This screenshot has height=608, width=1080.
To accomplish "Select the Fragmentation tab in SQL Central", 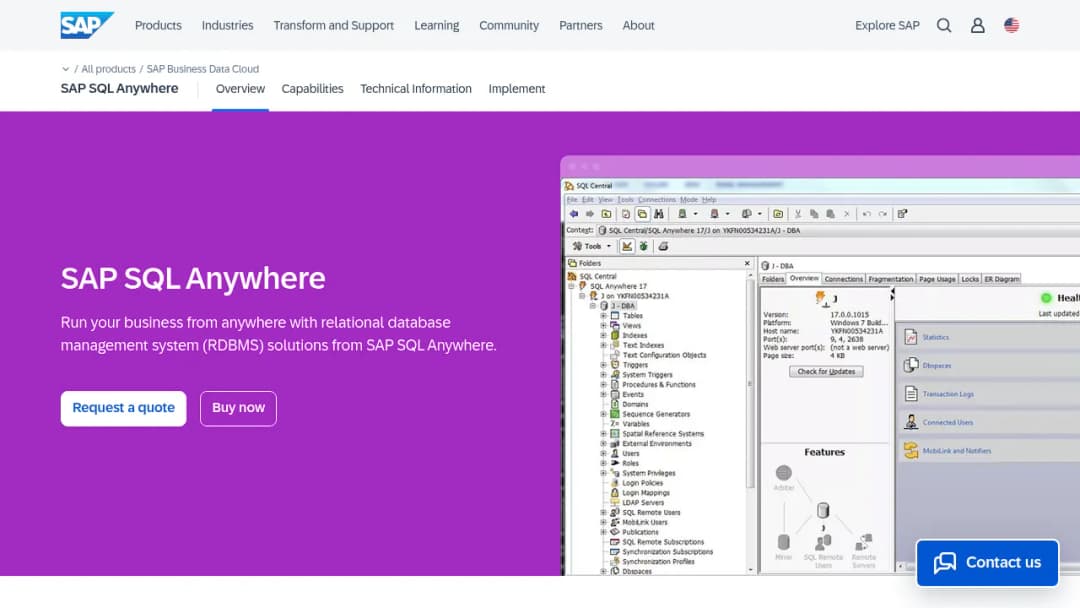I will [x=891, y=279].
